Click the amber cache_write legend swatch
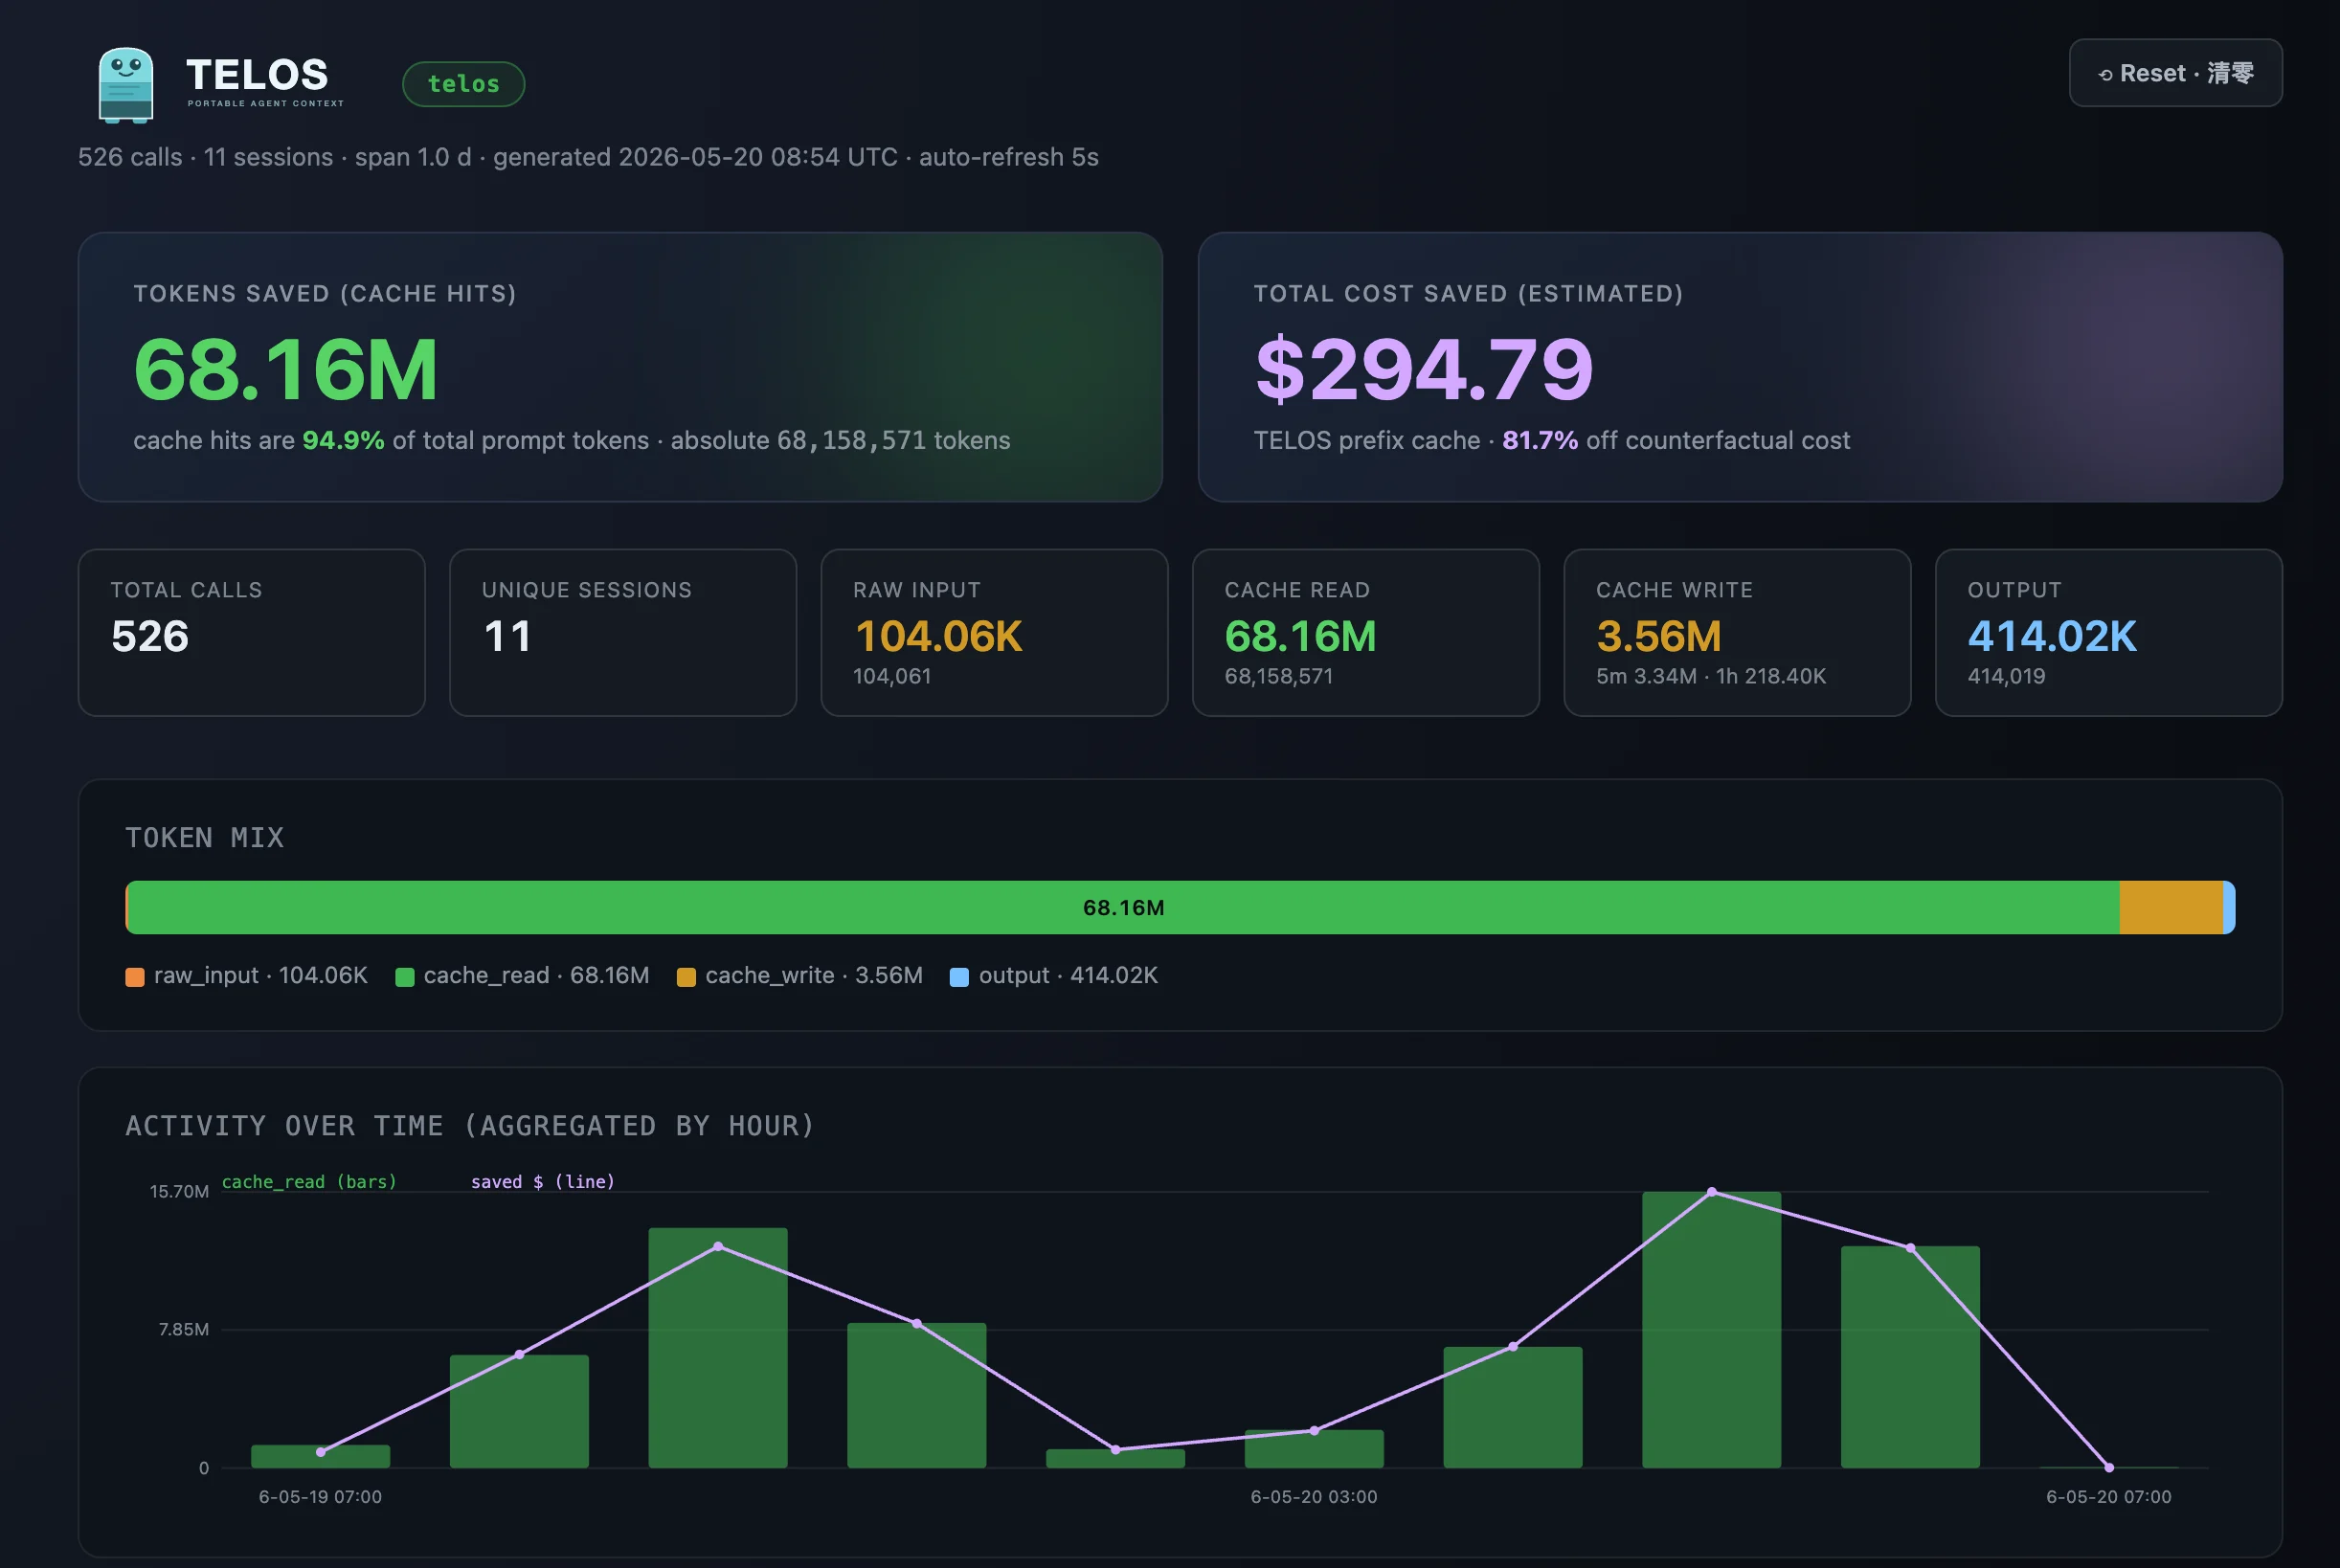 [686, 977]
